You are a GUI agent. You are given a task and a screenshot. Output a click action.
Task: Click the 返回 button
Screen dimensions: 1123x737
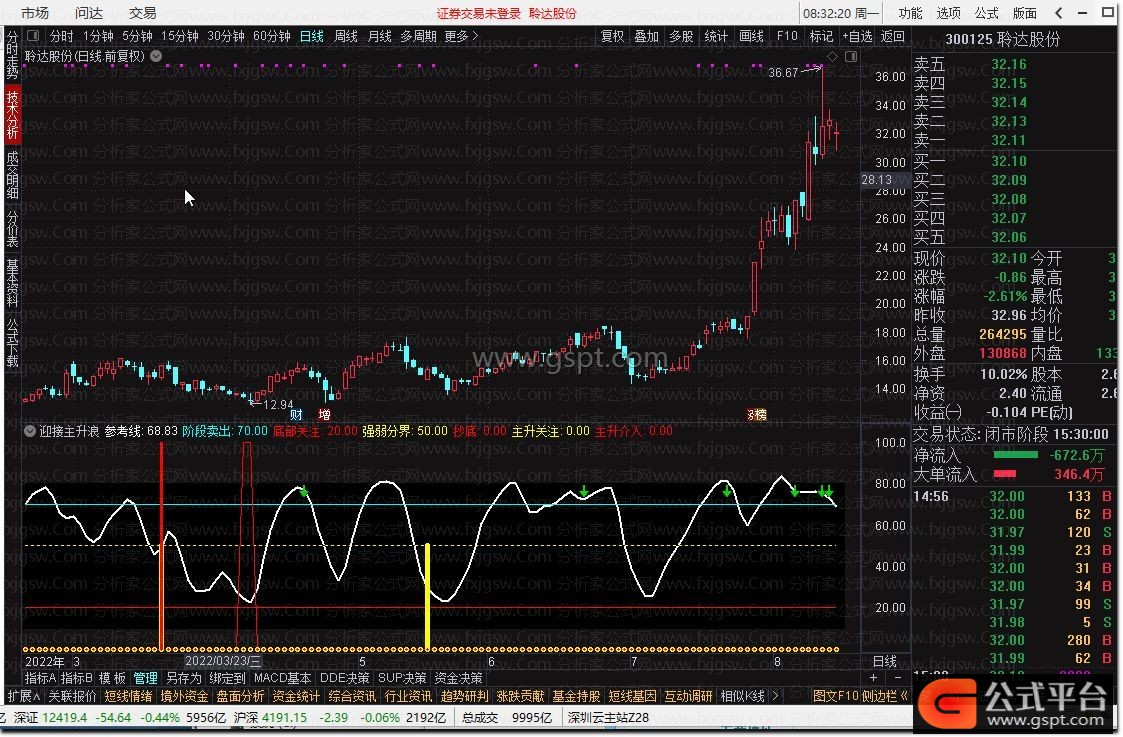[x=892, y=36]
